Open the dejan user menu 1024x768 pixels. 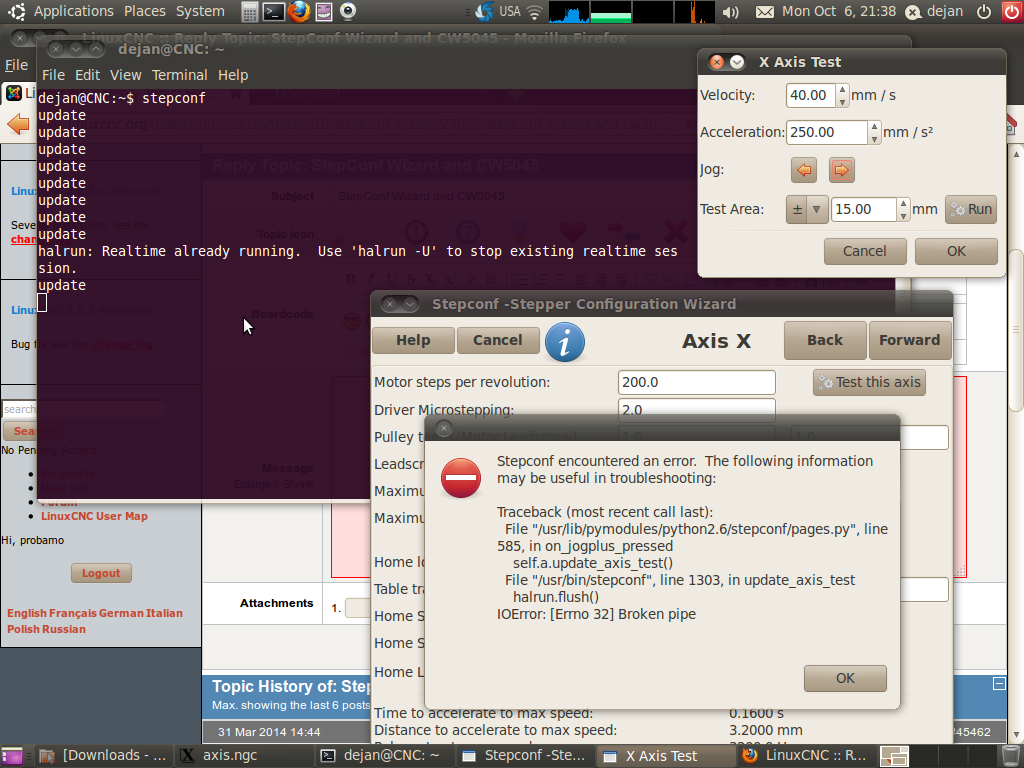point(934,11)
